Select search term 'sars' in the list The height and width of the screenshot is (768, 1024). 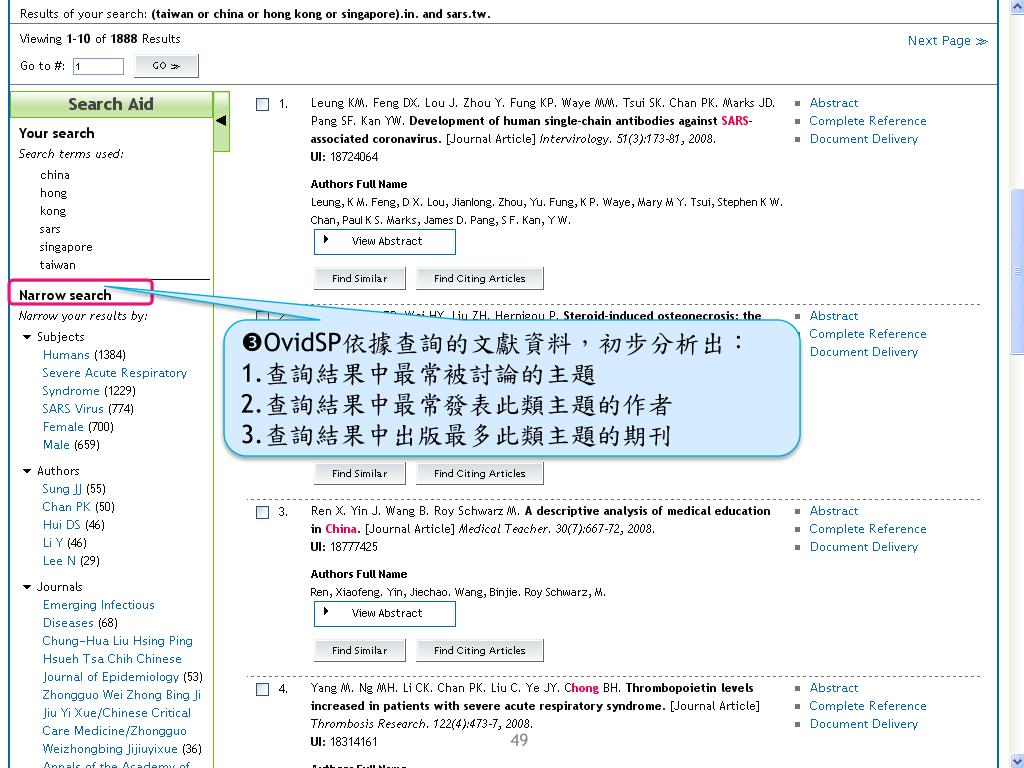pos(50,229)
